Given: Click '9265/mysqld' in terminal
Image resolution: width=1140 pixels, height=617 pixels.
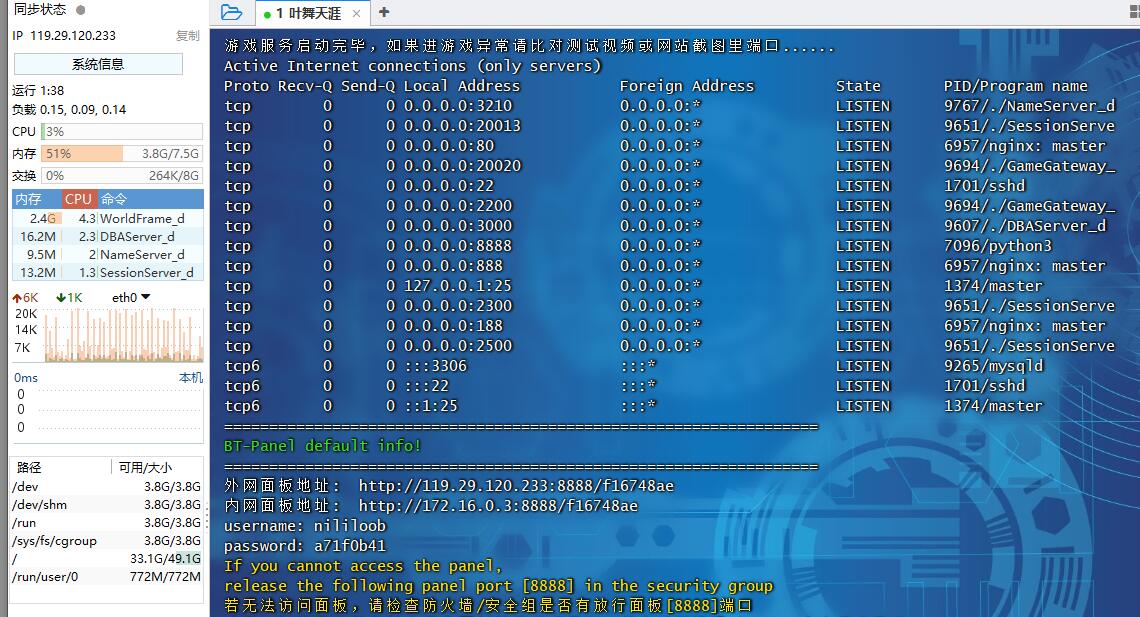Looking at the screenshot, I should 993,366.
